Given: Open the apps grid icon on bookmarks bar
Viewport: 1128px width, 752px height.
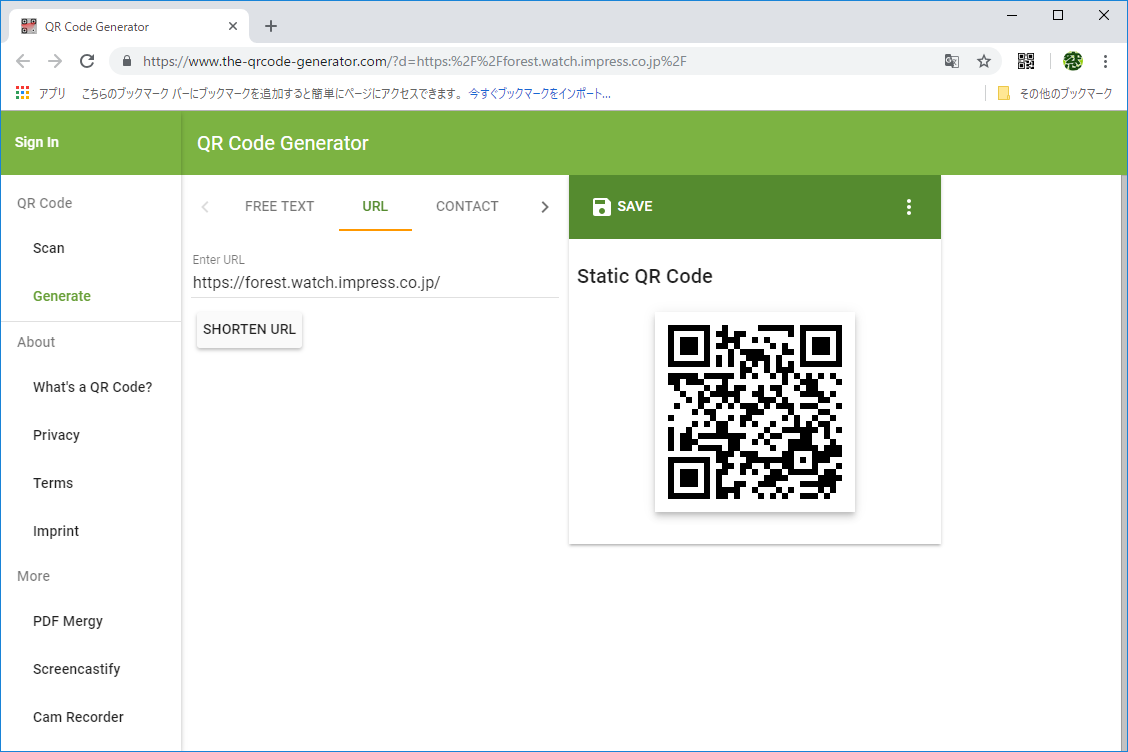Looking at the screenshot, I should [22, 92].
